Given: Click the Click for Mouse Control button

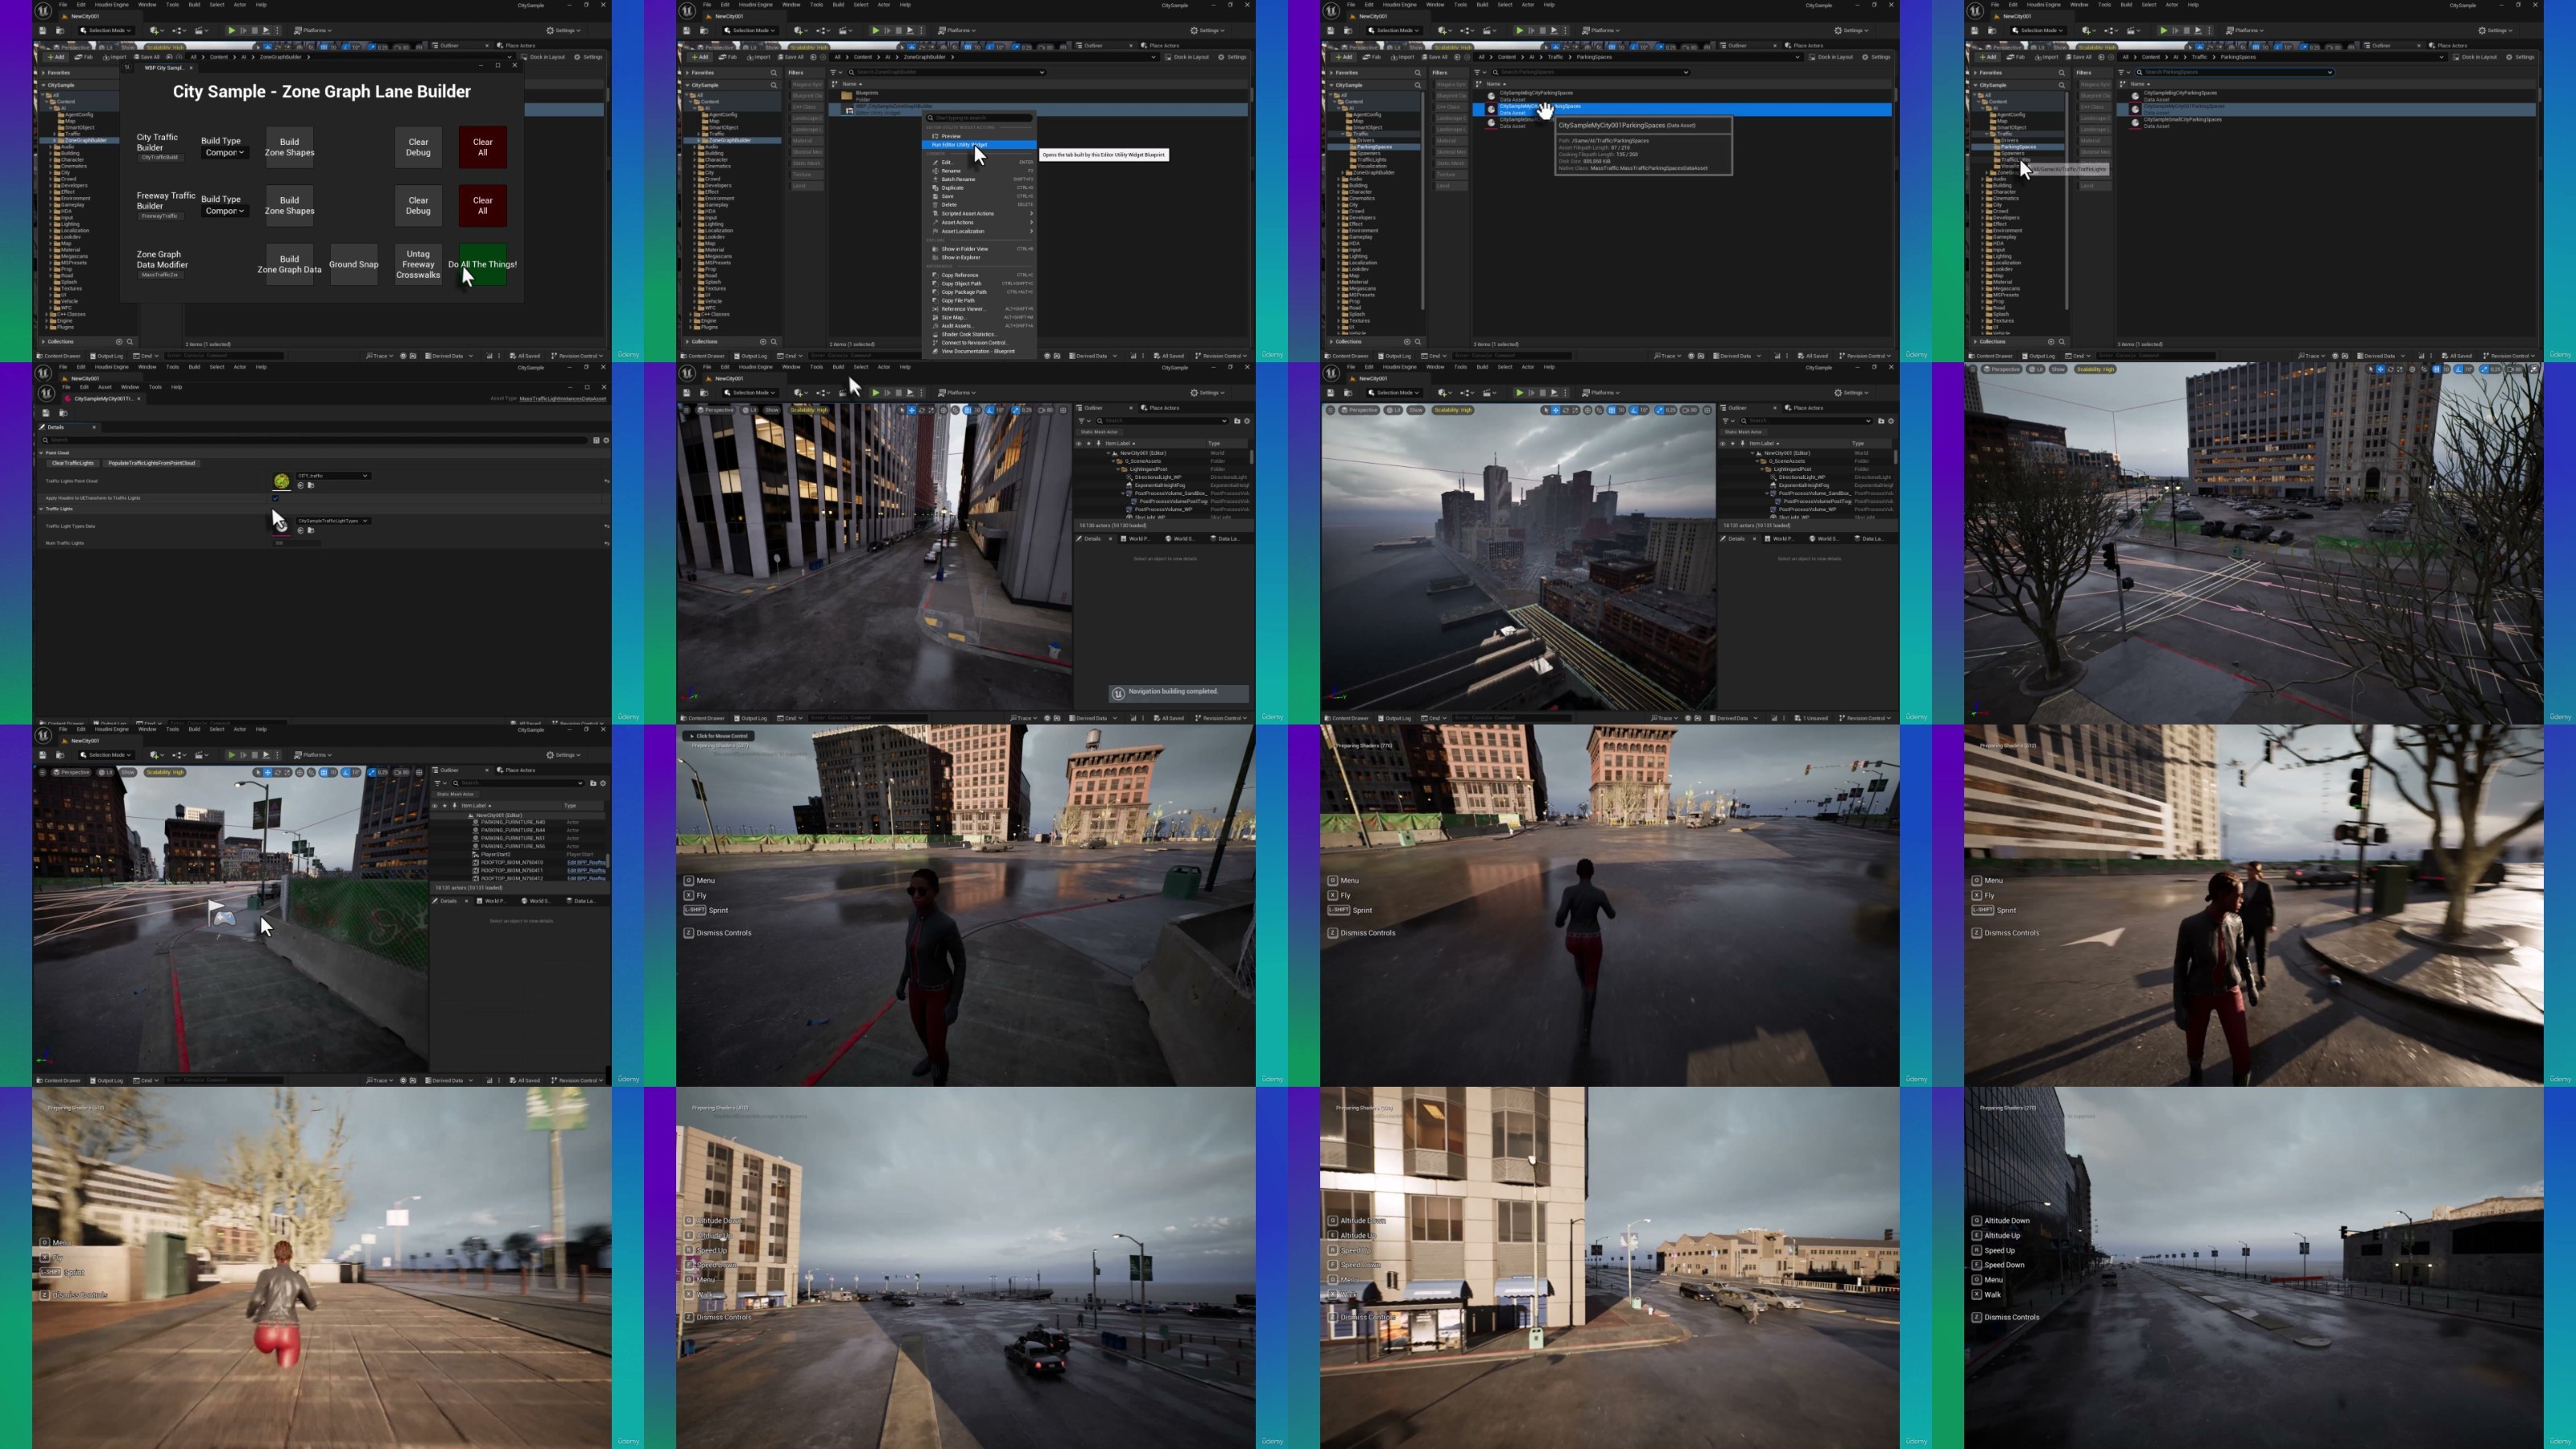Looking at the screenshot, I should pos(718,736).
